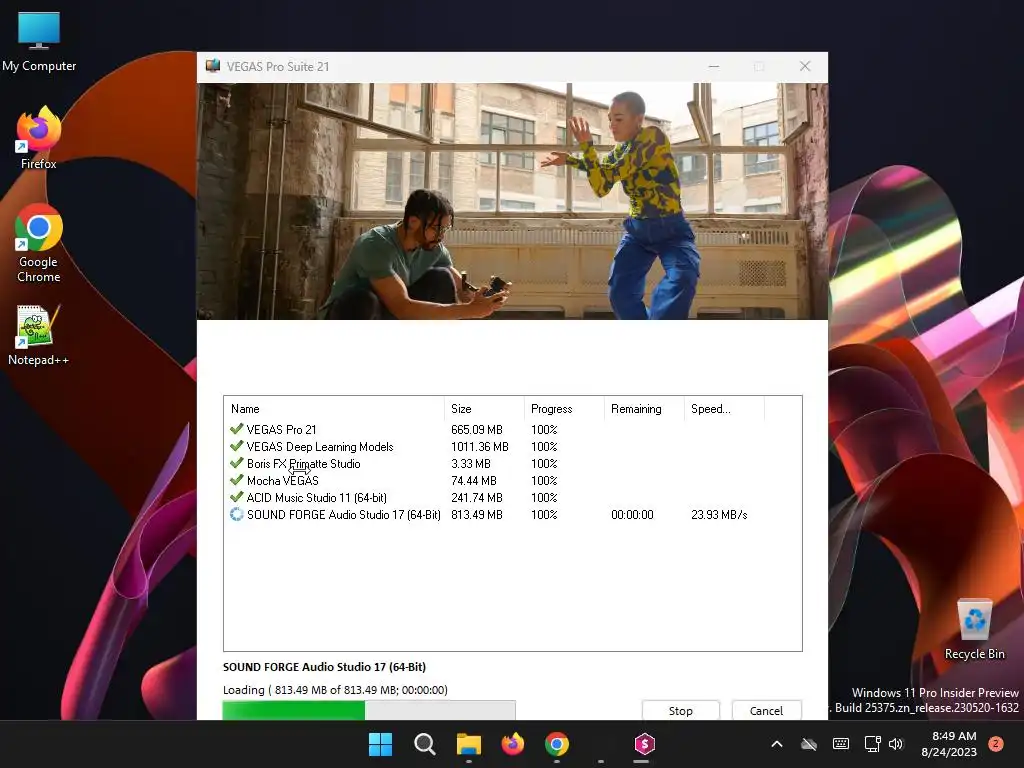Click the 3.33 MB size value
Image resolution: width=1024 pixels, height=768 pixels.
(x=470, y=464)
